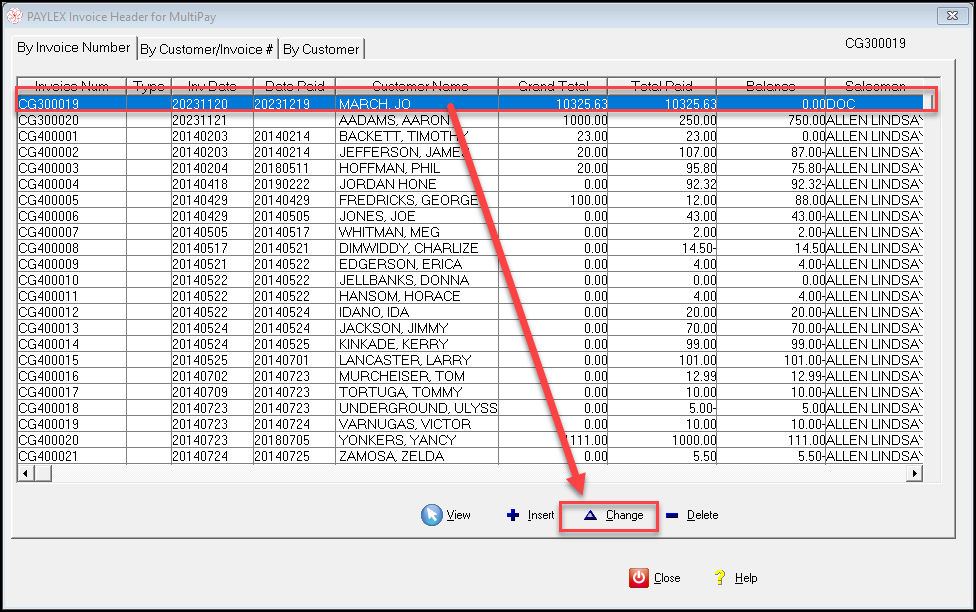Open the By Customer tab
Screen dimensions: 976x612
click(x=321, y=49)
